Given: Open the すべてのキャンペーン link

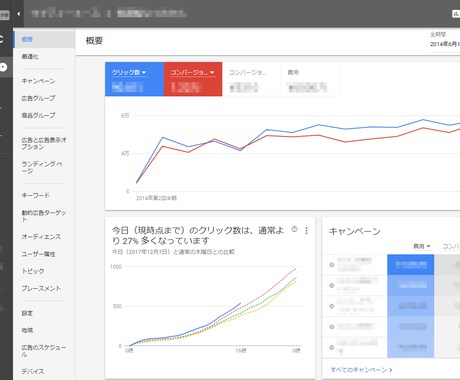Looking at the screenshot, I should (361, 370).
